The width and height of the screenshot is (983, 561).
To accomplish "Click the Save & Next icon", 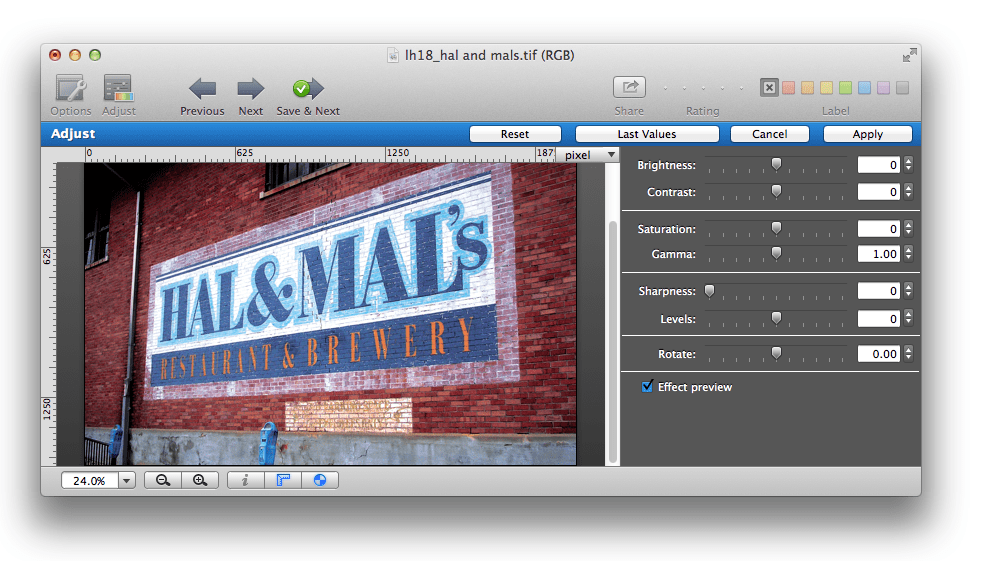I will [307, 89].
